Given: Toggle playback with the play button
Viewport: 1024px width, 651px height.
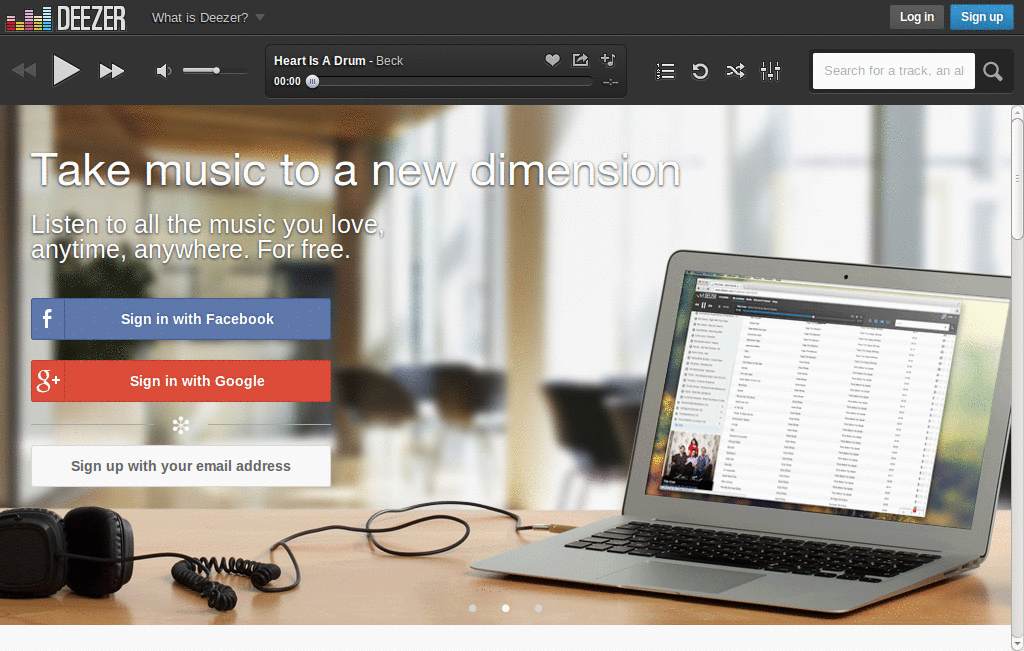Looking at the screenshot, I should click(x=66, y=70).
